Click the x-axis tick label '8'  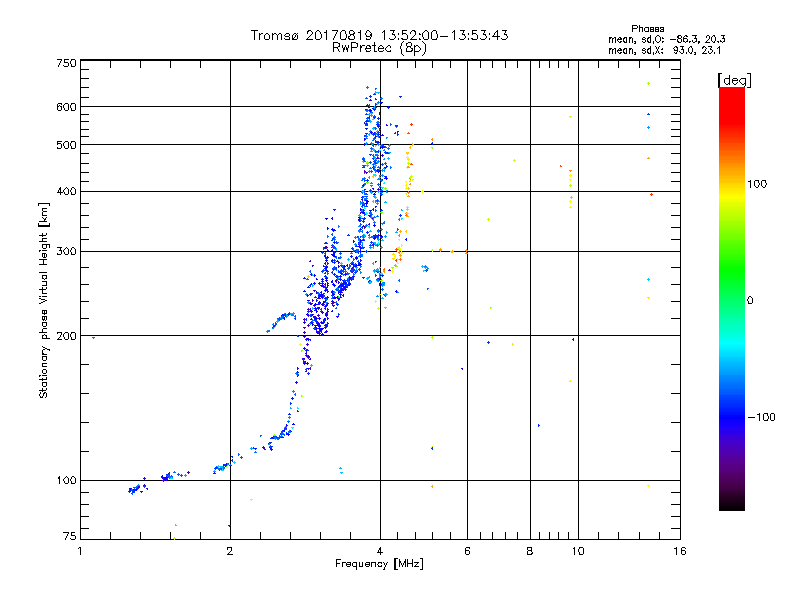pyautogui.click(x=530, y=551)
